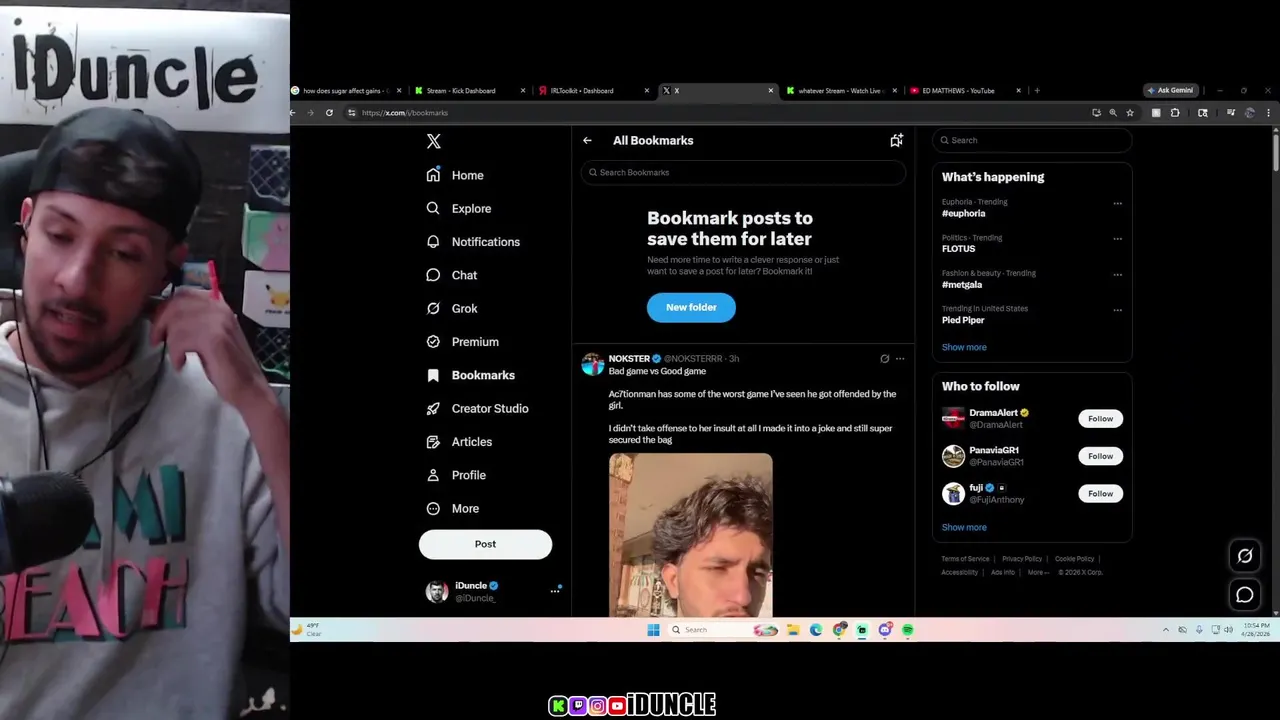The width and height of the screenshot is (1280, 720).
Task: Open Creator Studio
Action: pyautogui.click(x=477, y=408)
